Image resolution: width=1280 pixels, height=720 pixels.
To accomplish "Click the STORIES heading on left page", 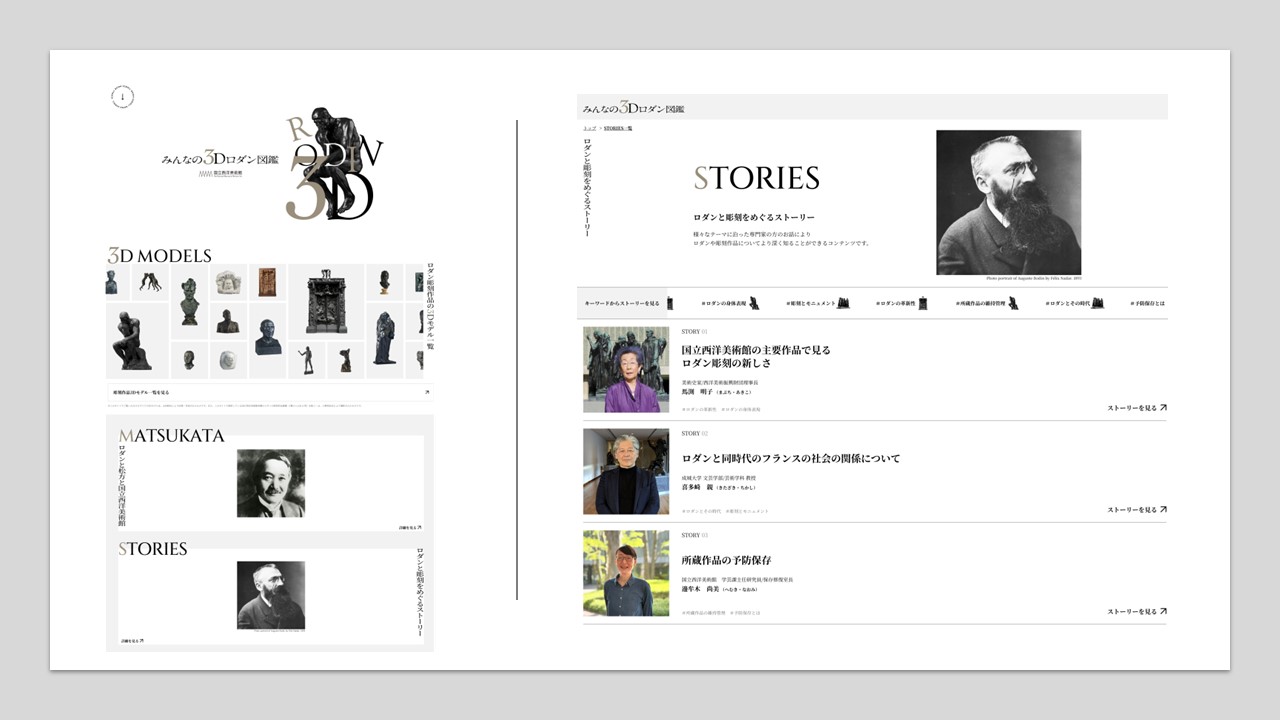I will tap(153, 548).
